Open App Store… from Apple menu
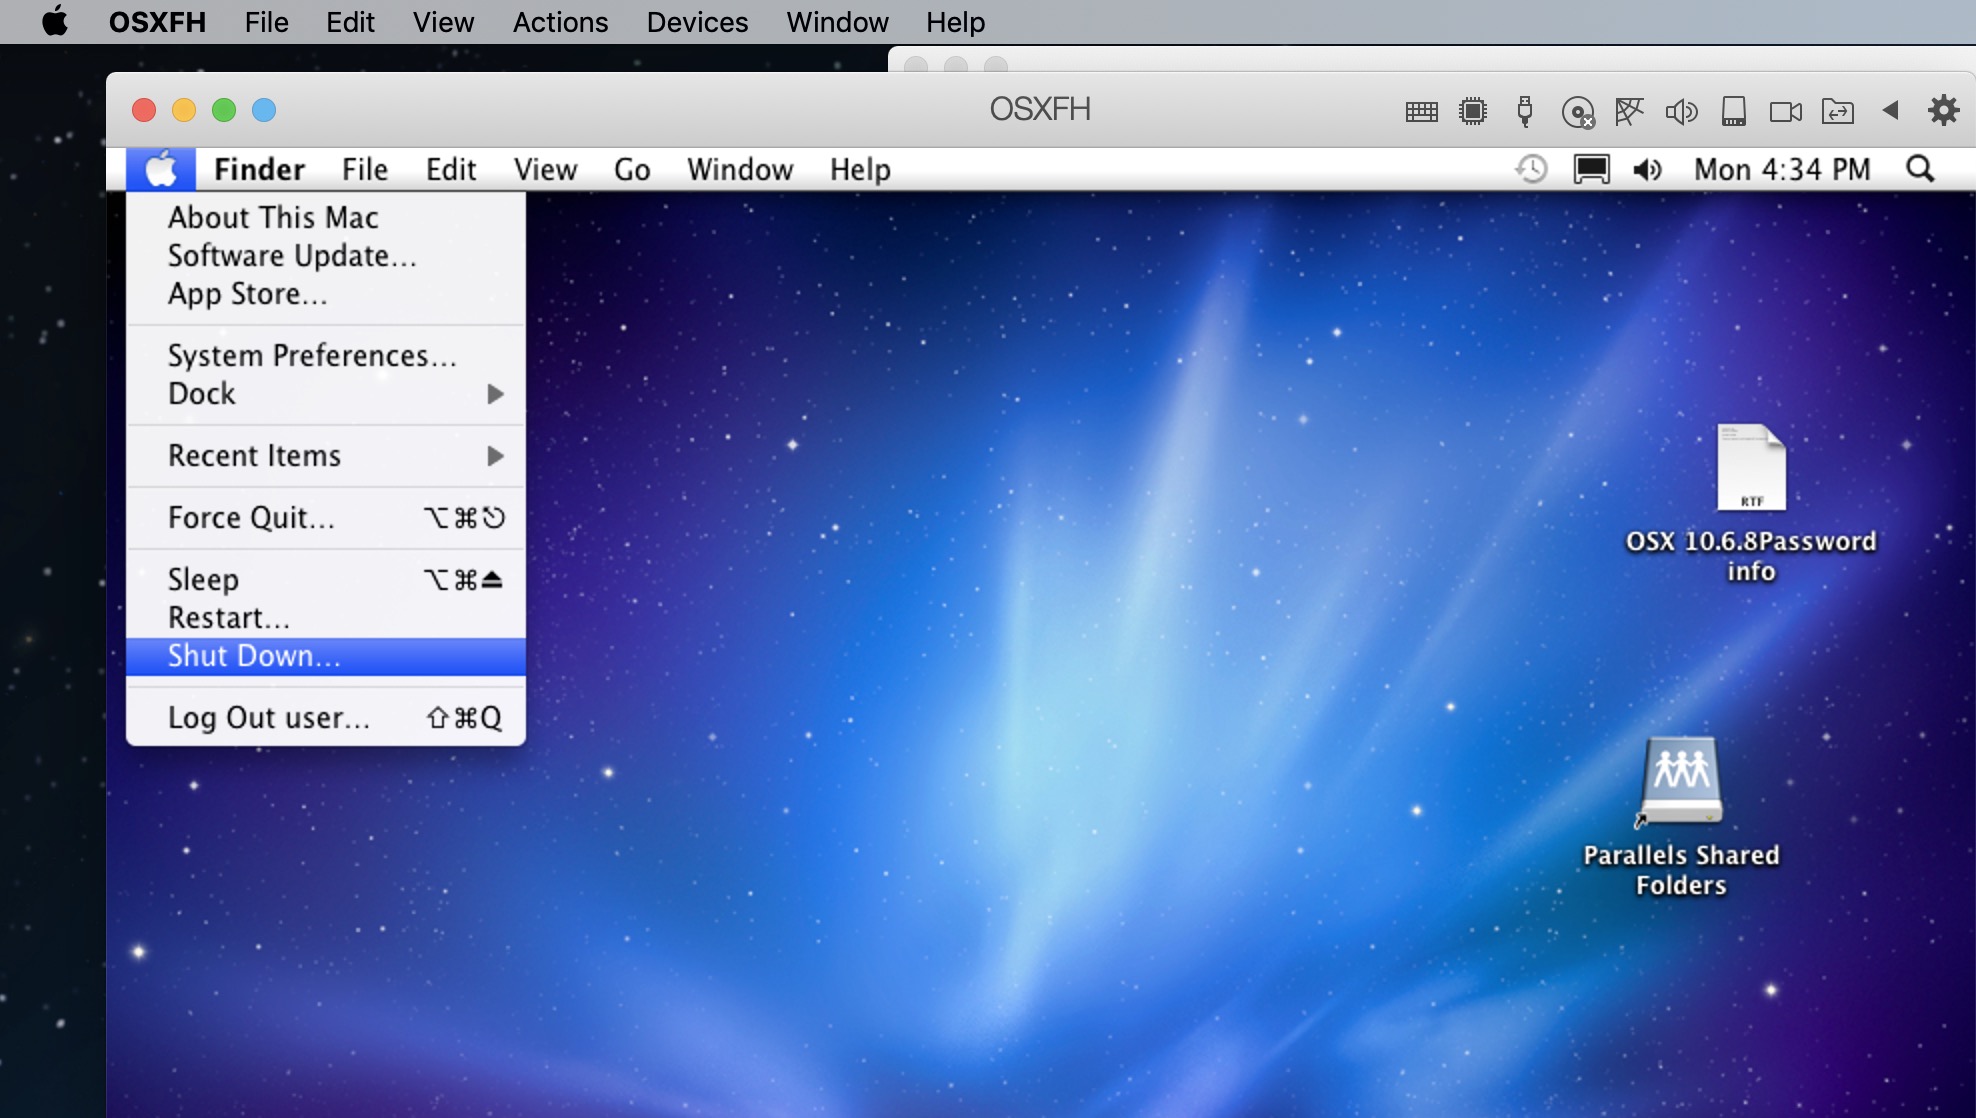1976x1118 pixels. (326, 293)
